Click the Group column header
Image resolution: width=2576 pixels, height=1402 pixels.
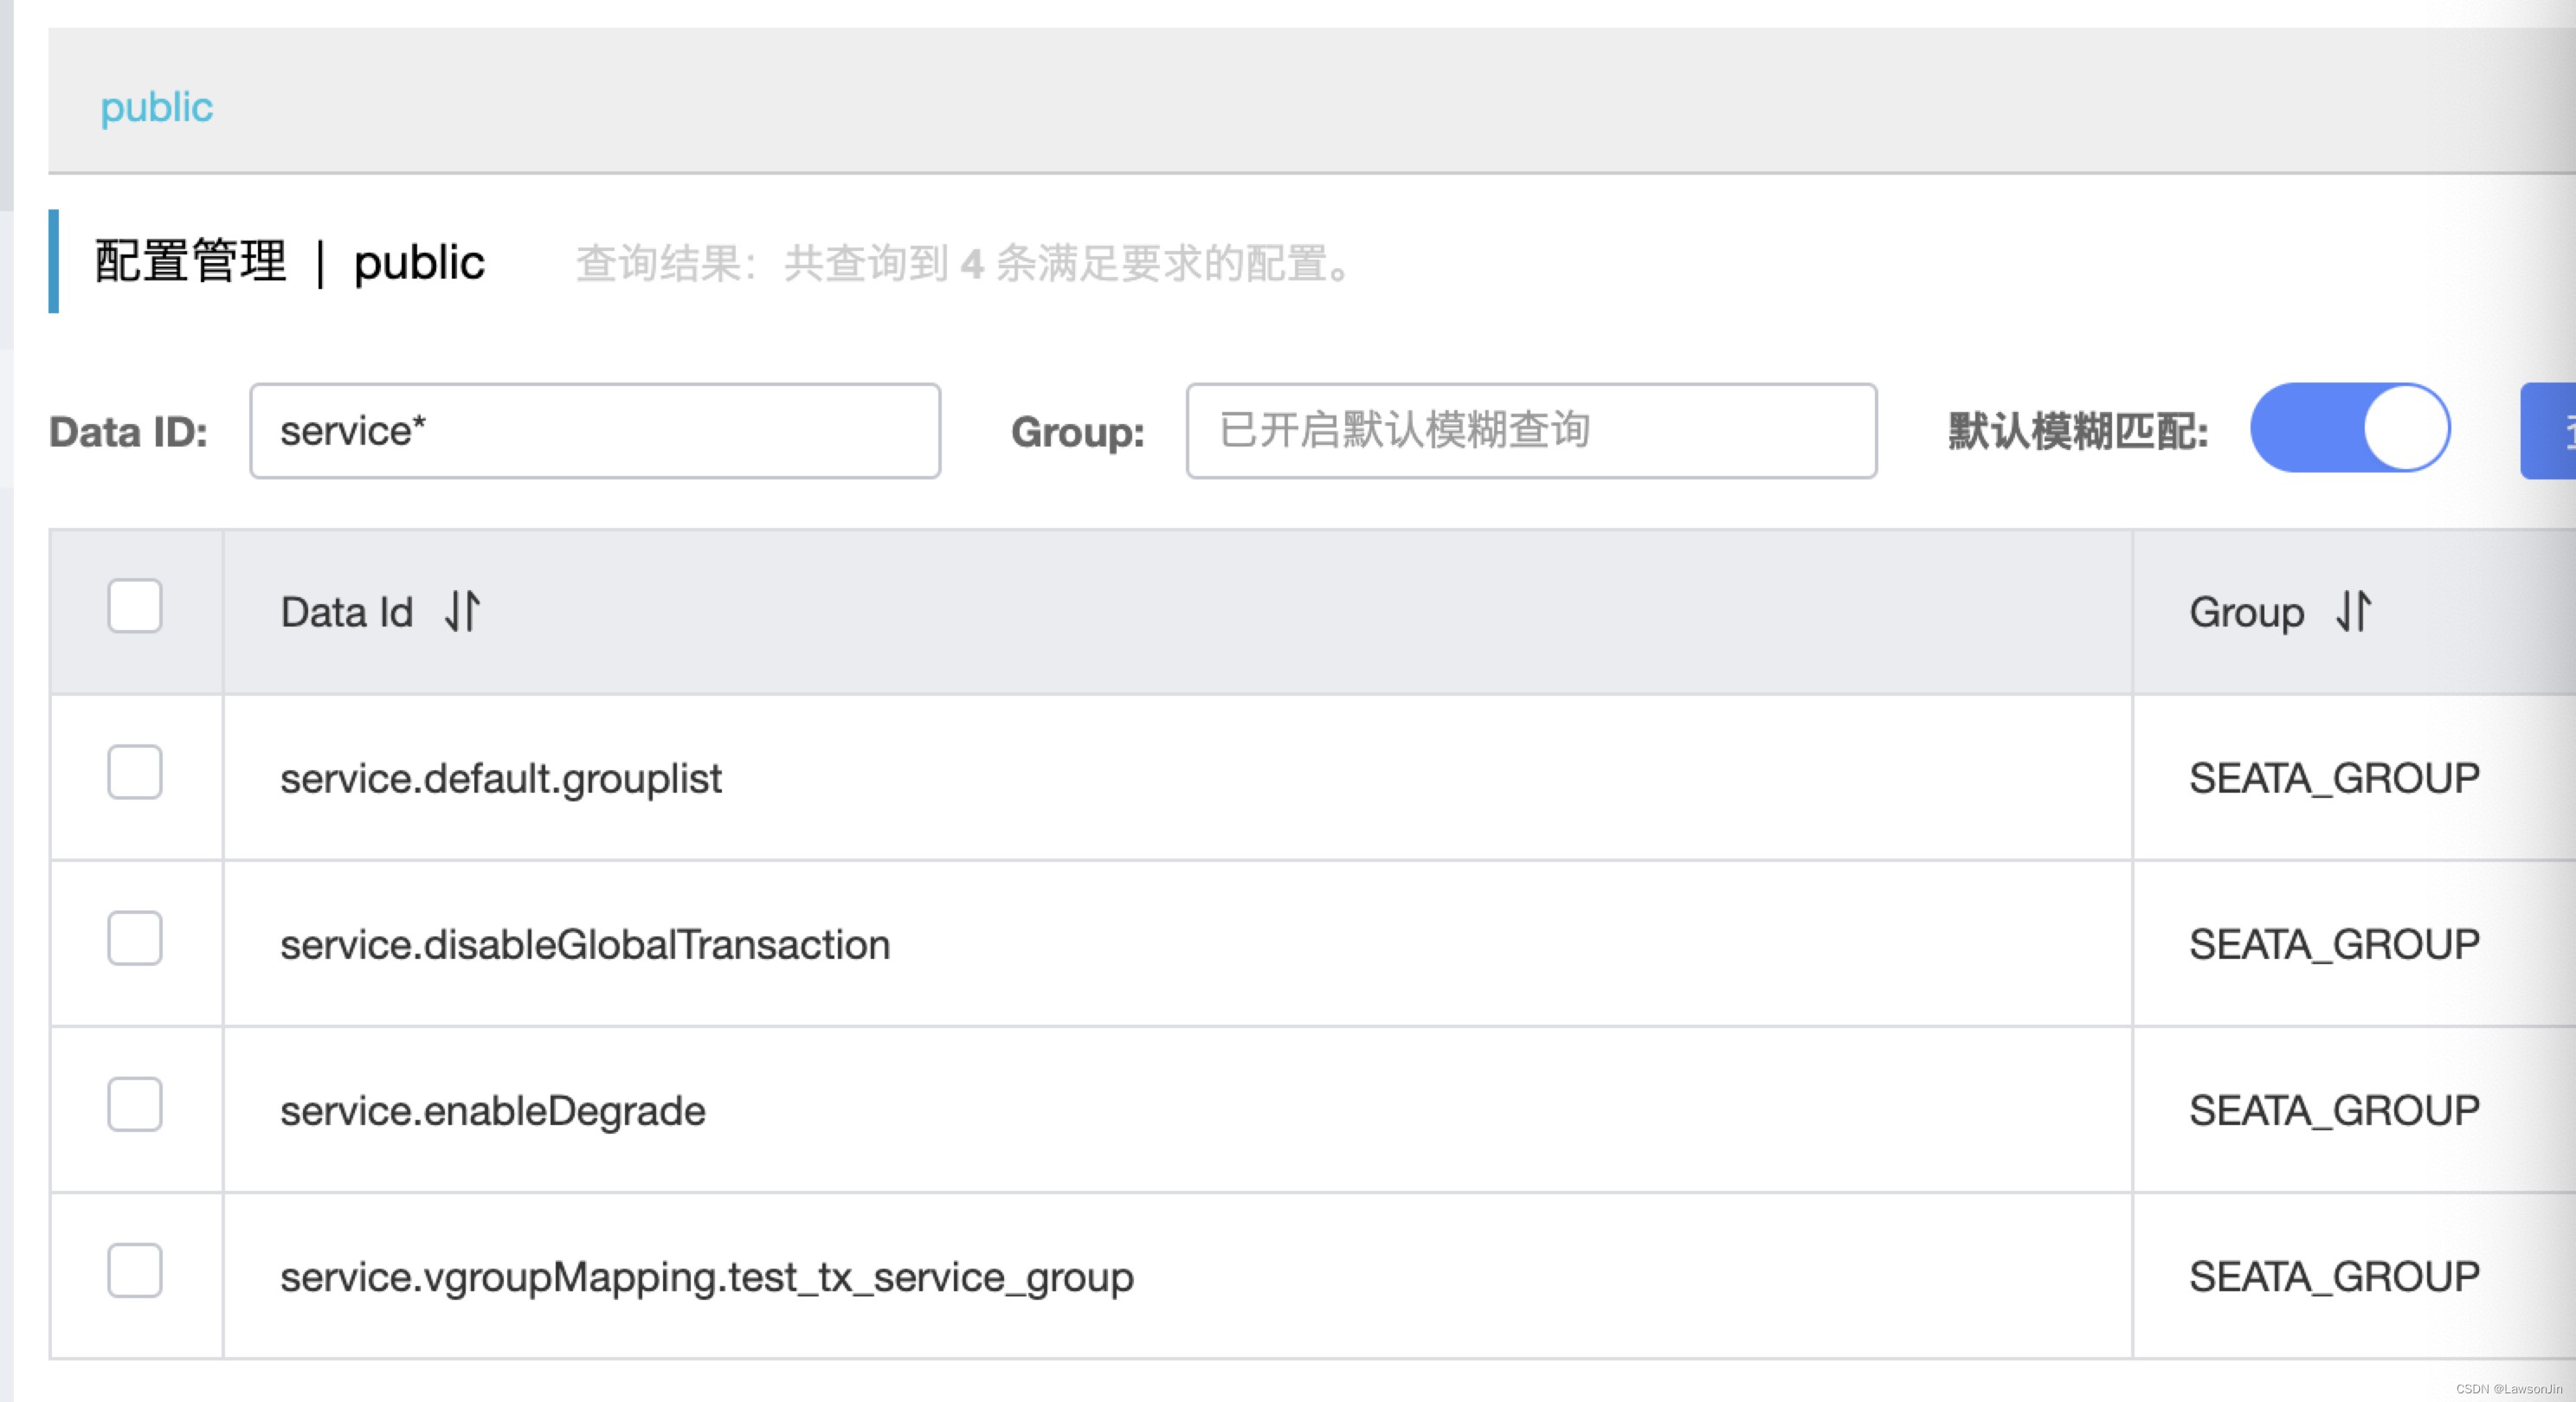coord(2246,612)
